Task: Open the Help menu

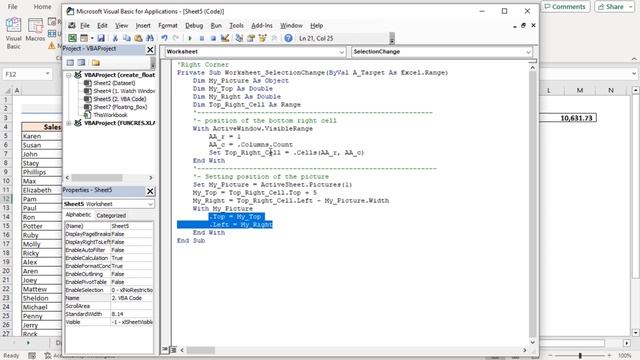Action: click(316, 25)
